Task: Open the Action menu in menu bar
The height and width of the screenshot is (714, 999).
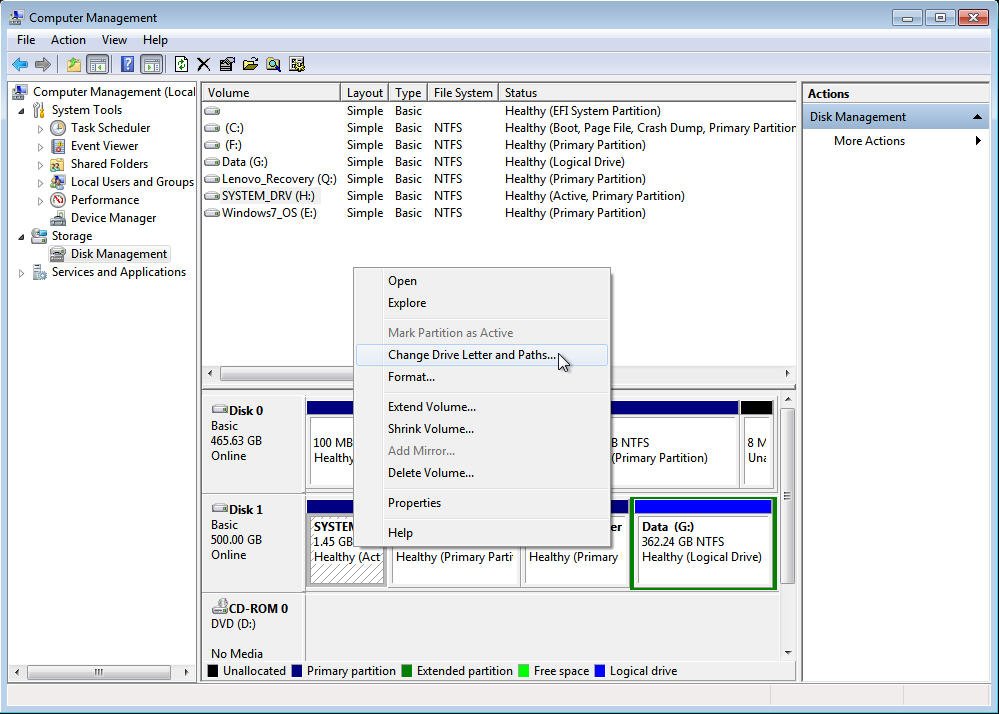Action: pos(68,40)
